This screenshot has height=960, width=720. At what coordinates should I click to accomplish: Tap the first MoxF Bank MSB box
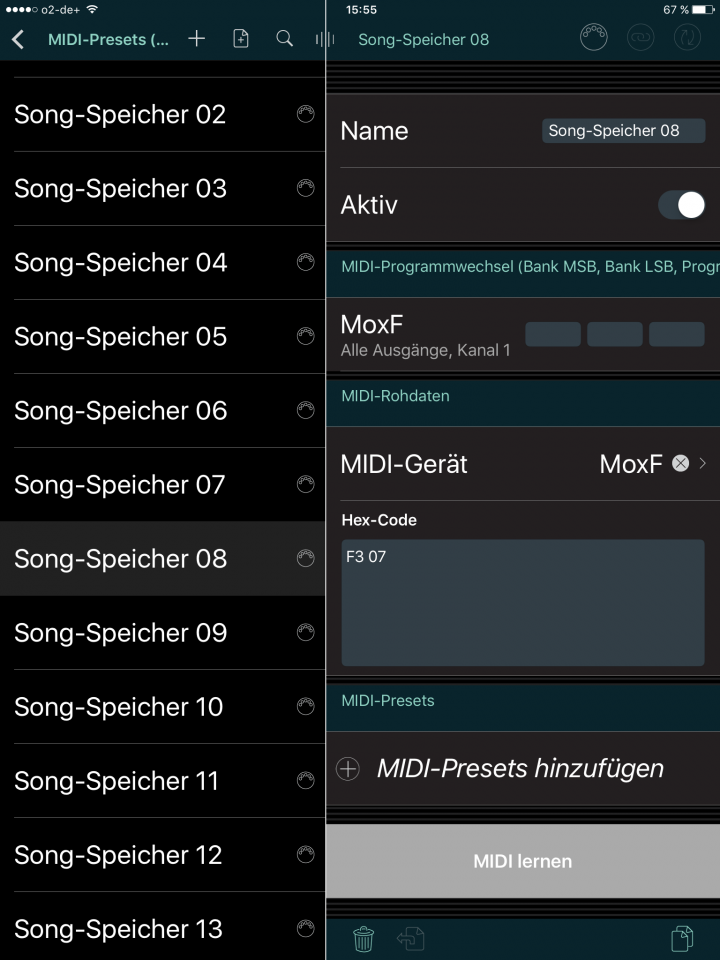553,334
